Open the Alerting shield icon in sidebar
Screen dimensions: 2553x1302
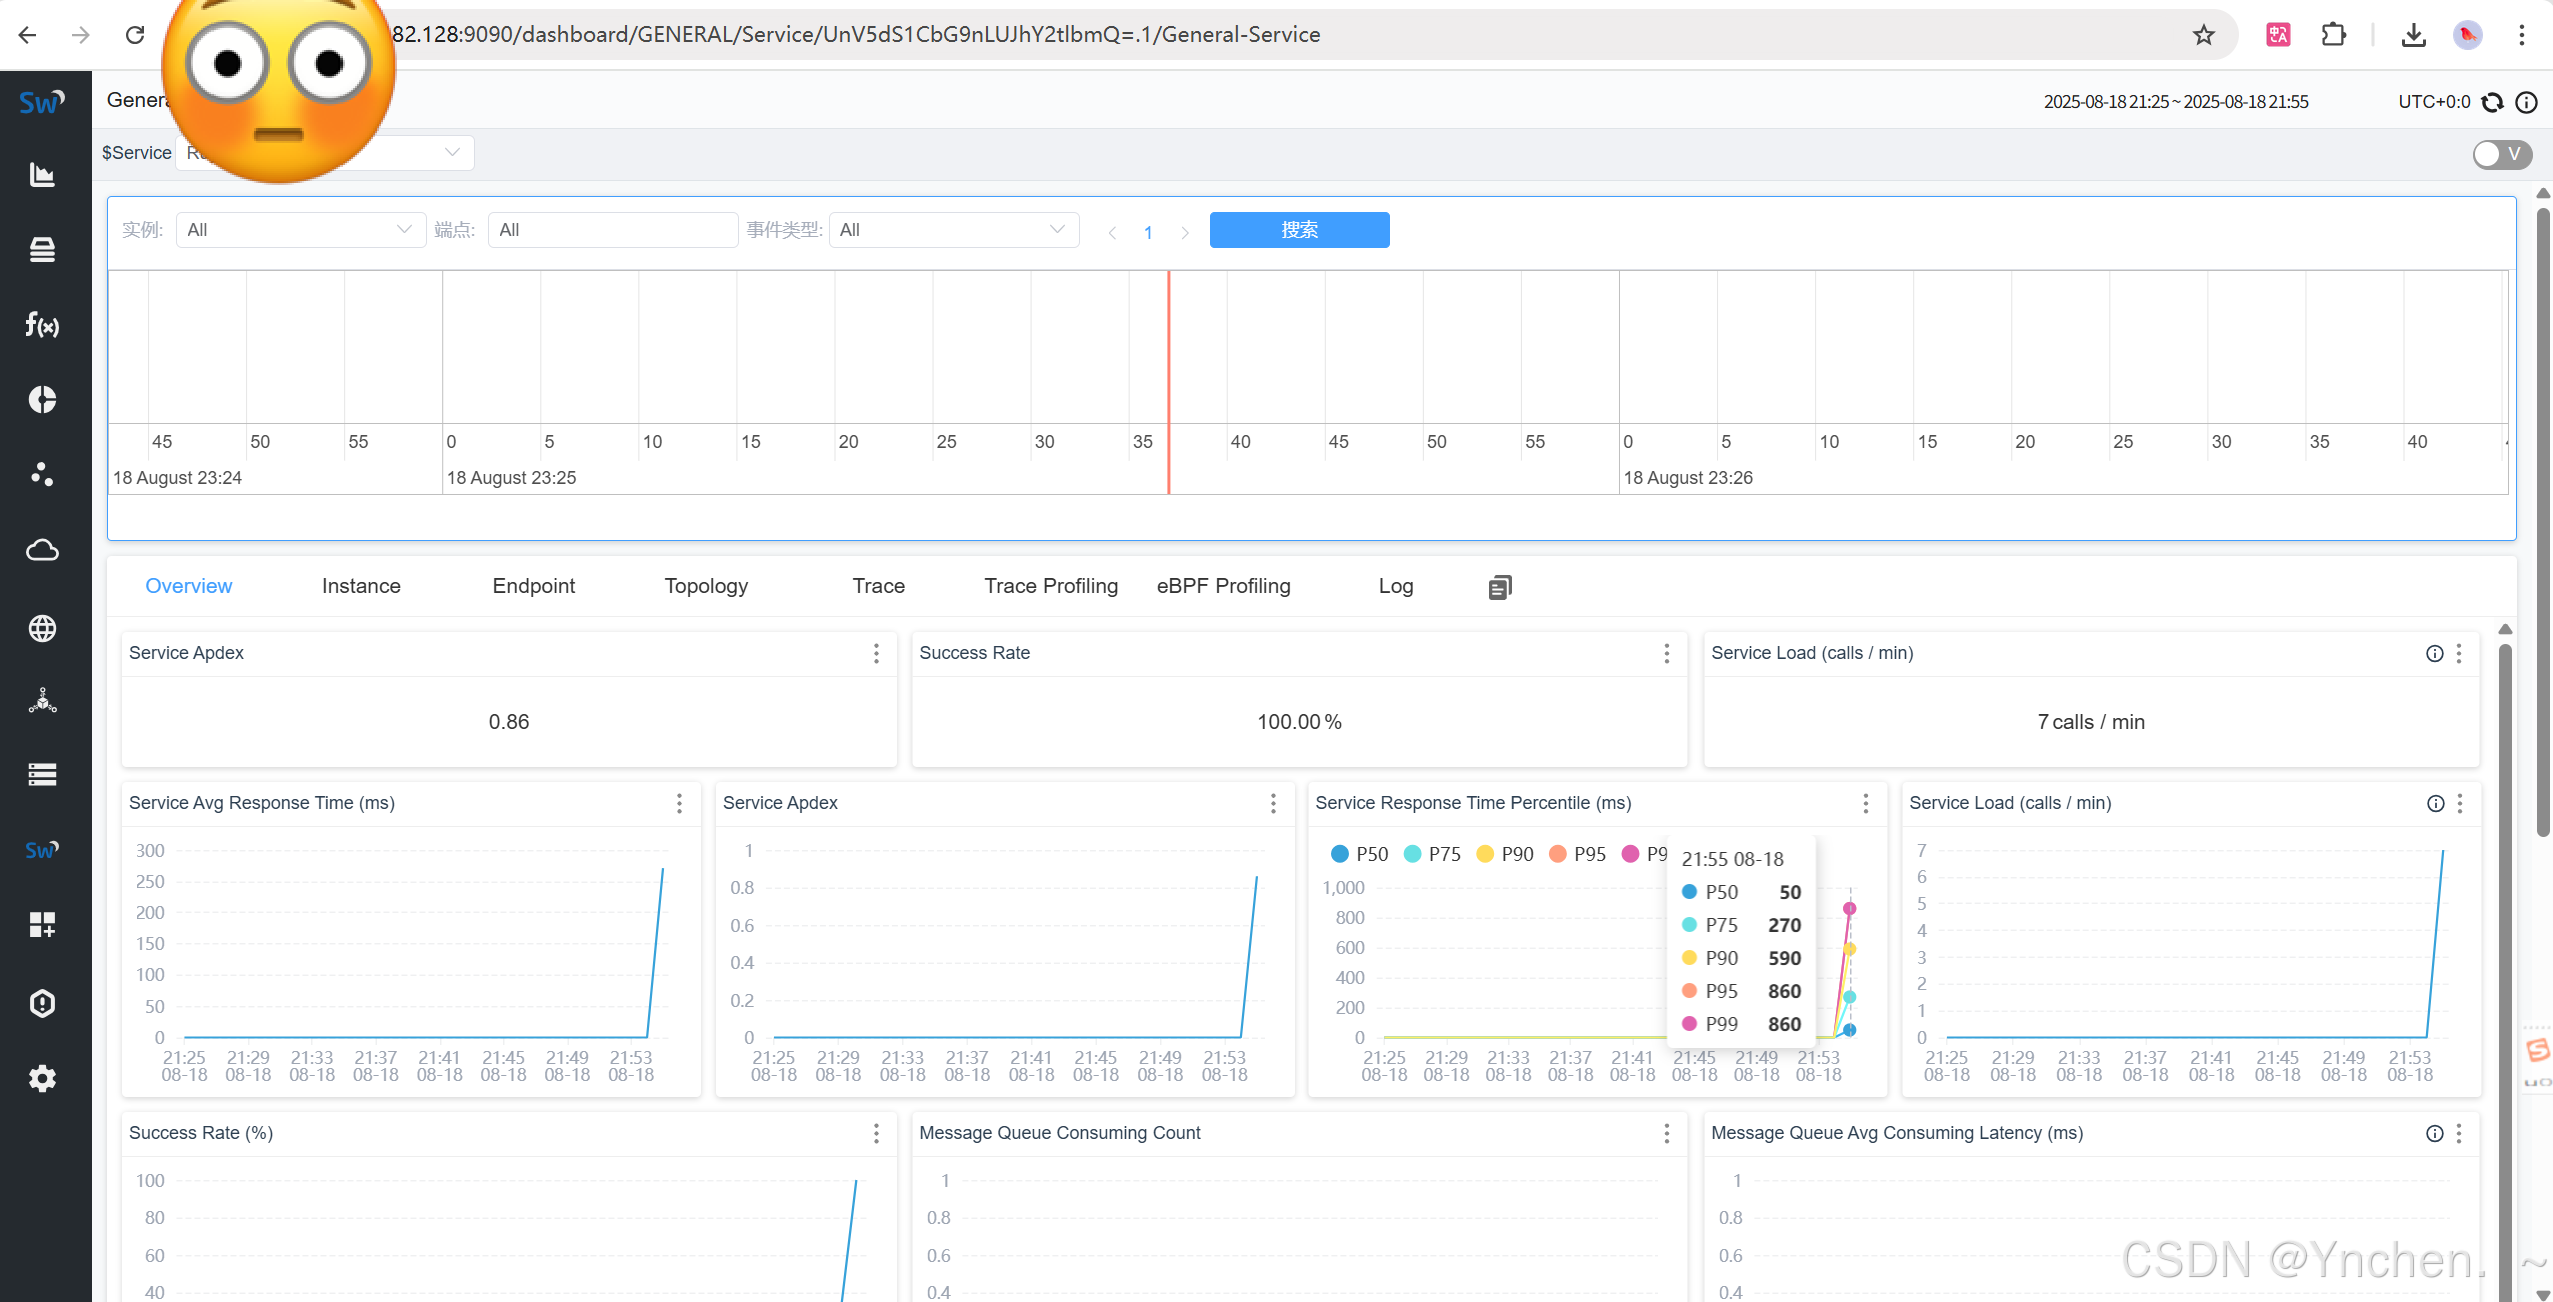click(42, 1003)
